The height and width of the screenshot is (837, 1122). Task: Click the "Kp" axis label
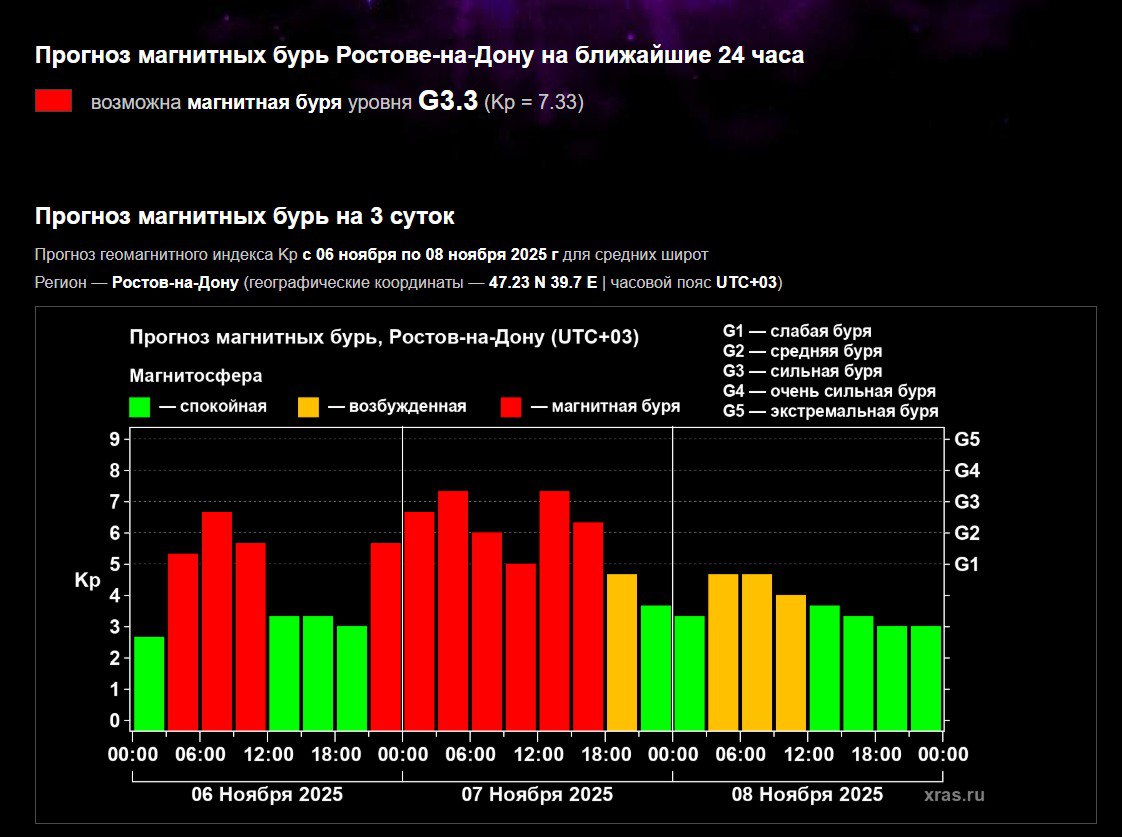(x=88, y=581)
